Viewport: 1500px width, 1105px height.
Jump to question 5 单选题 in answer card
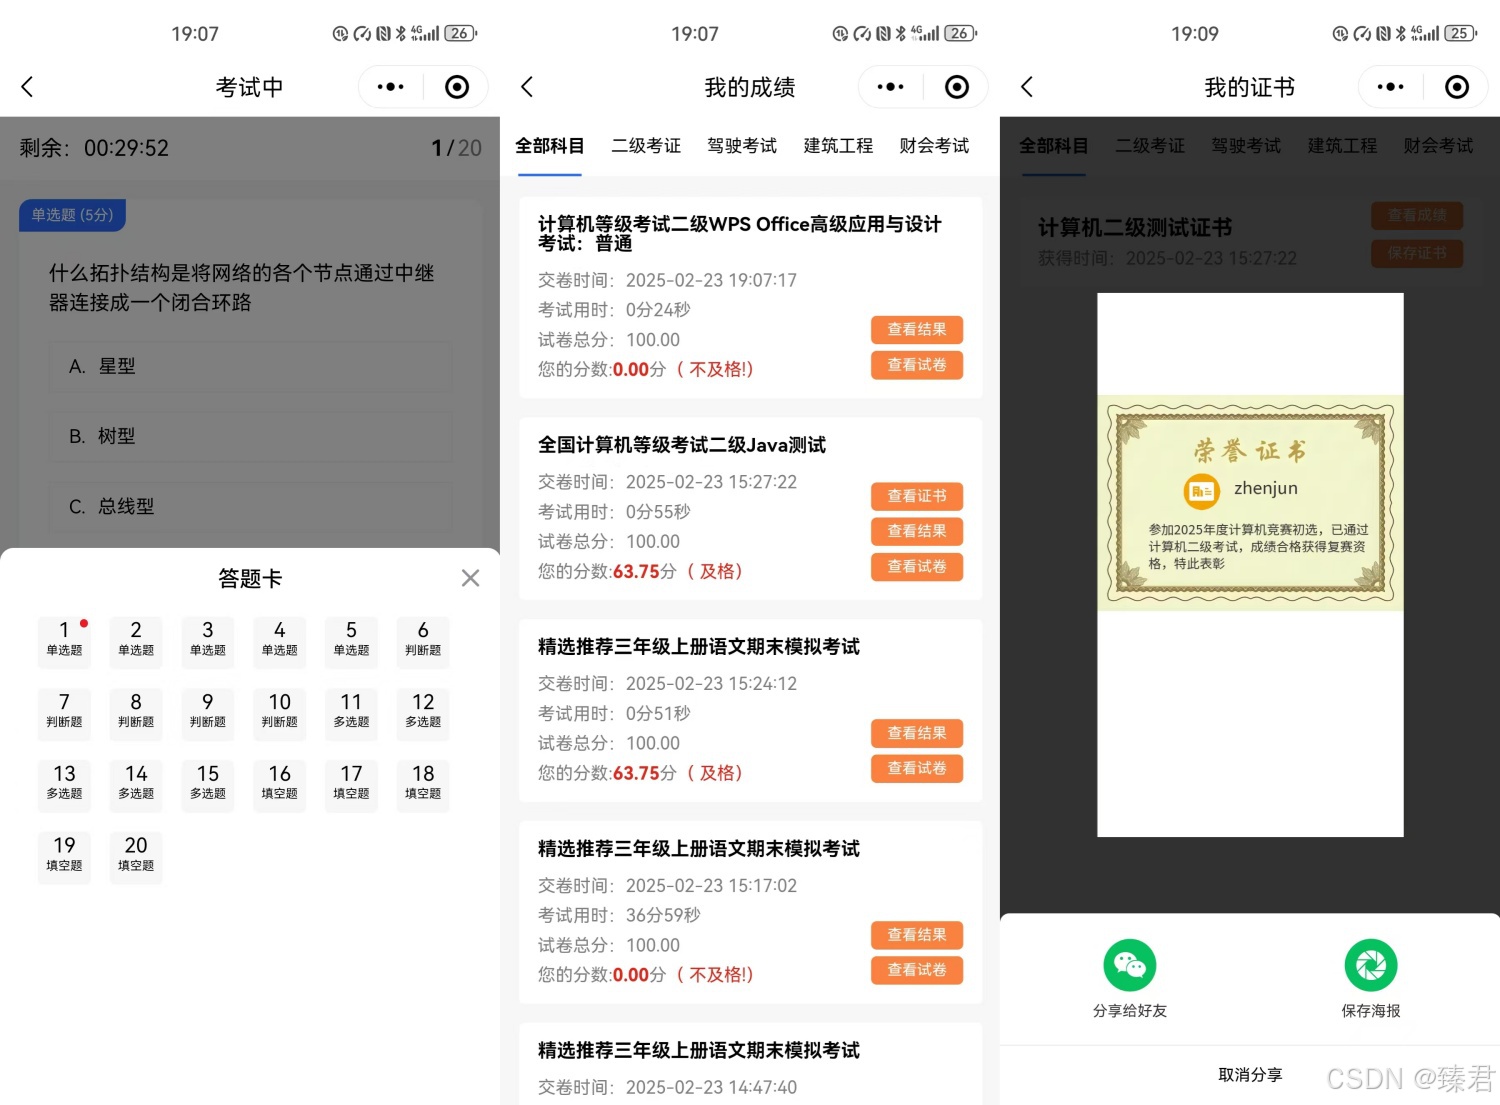[351, 642]
